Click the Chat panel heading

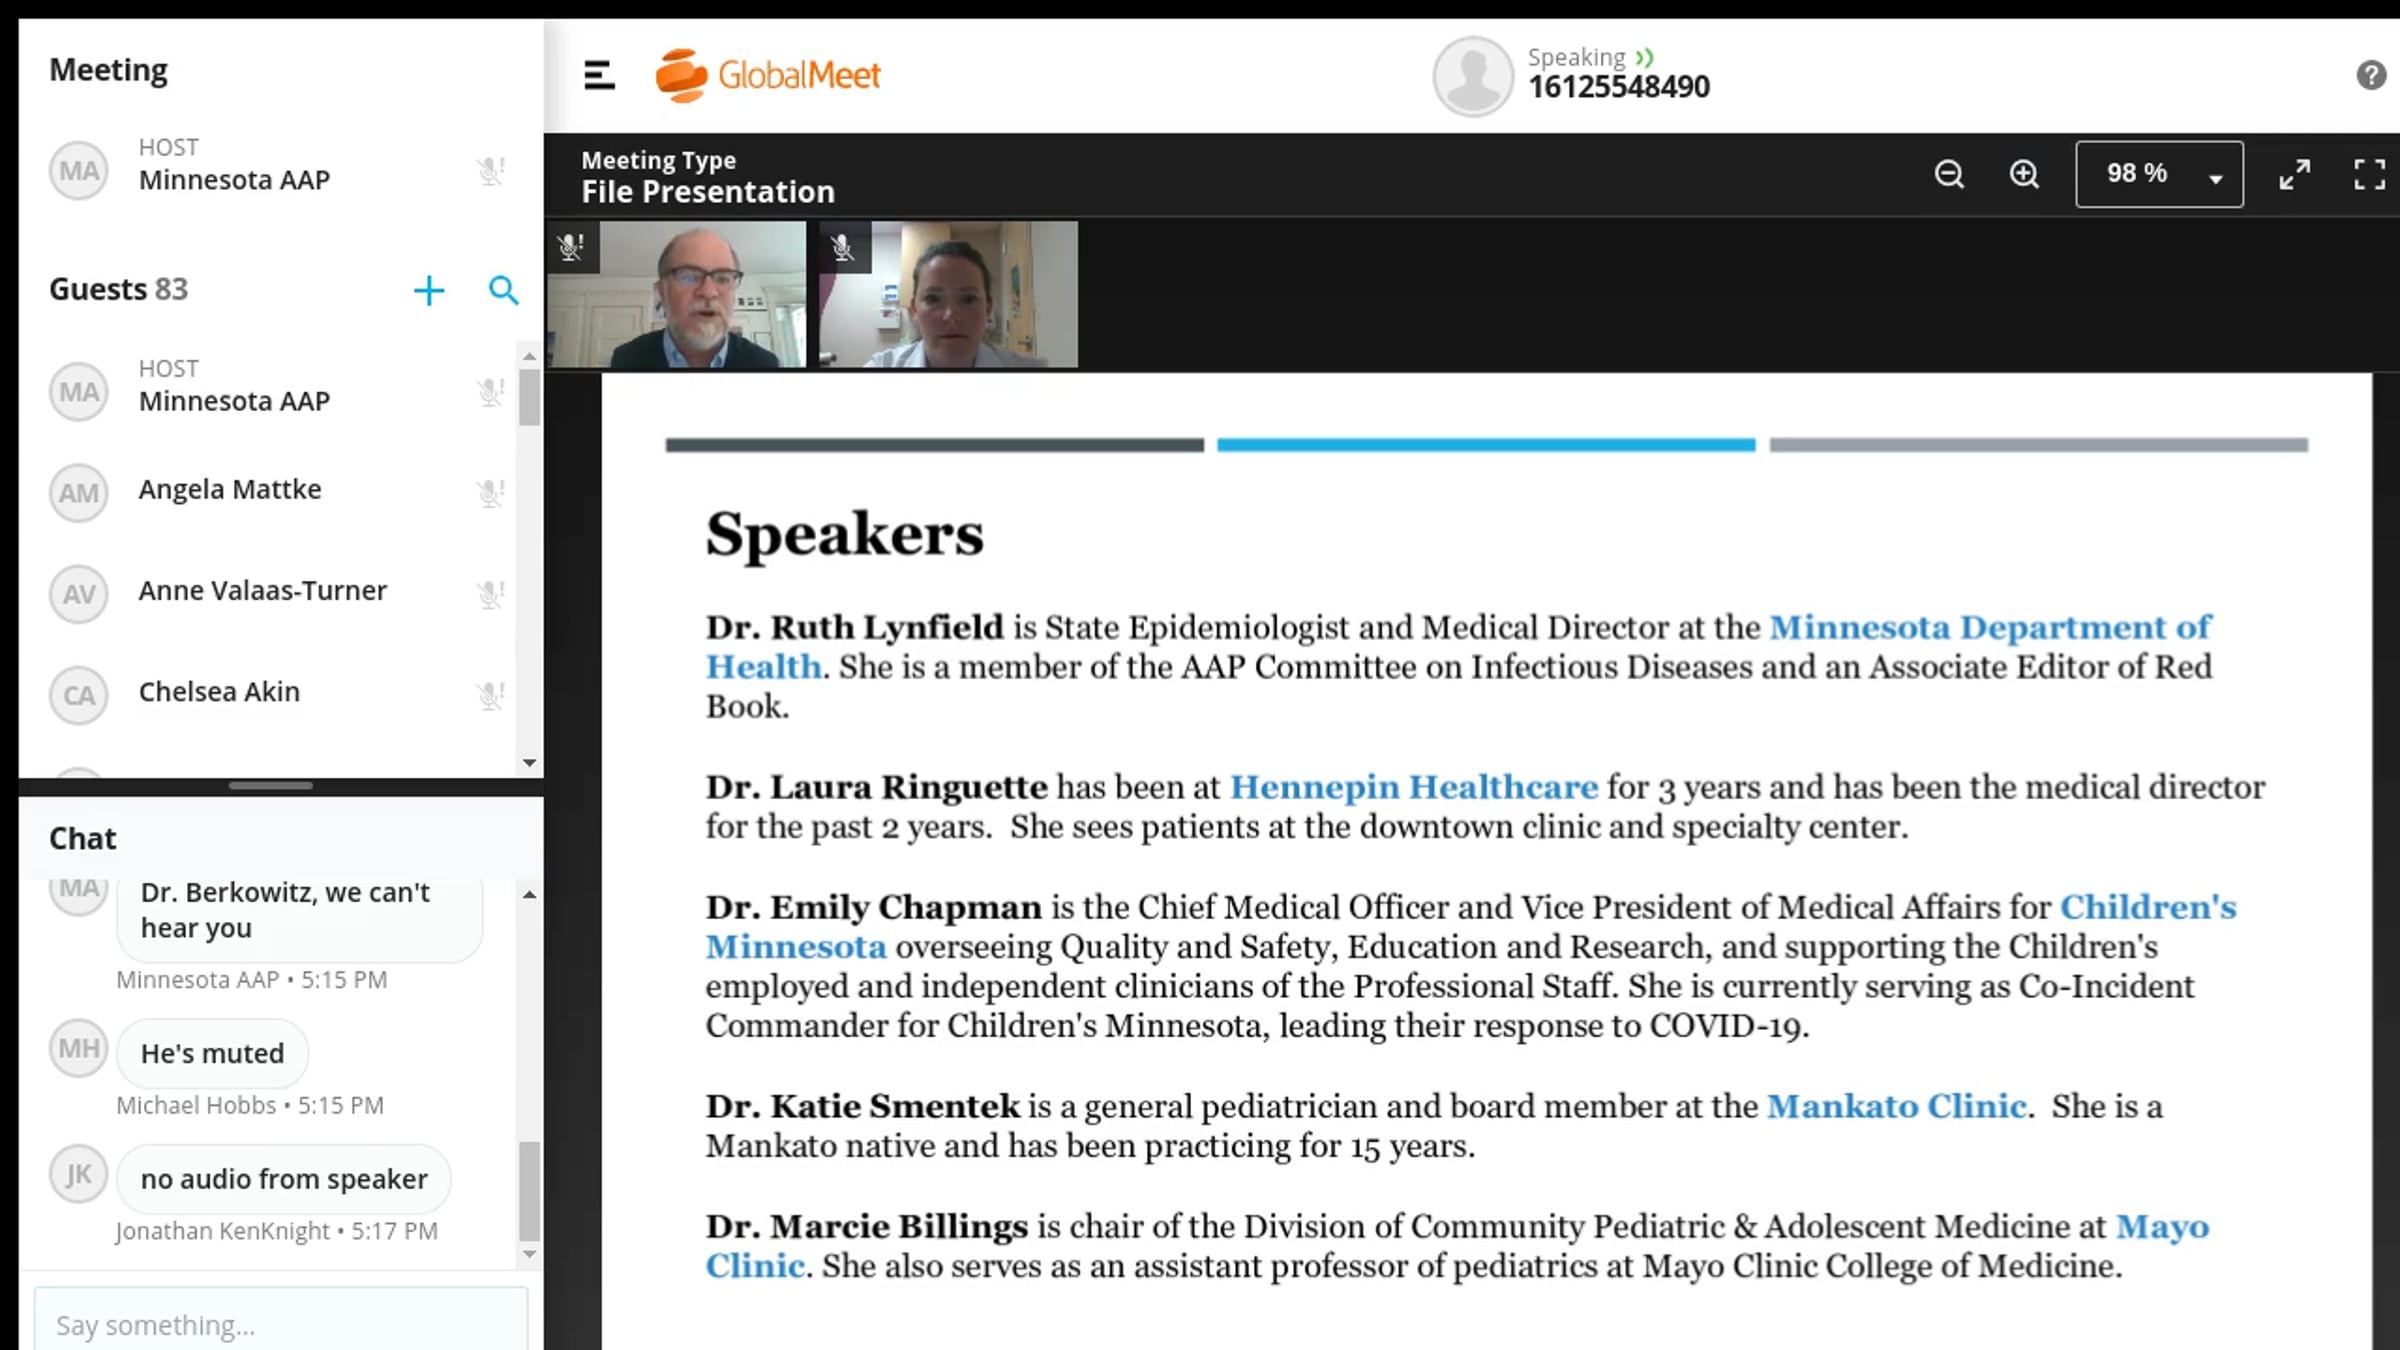click(x=83, y=838)
